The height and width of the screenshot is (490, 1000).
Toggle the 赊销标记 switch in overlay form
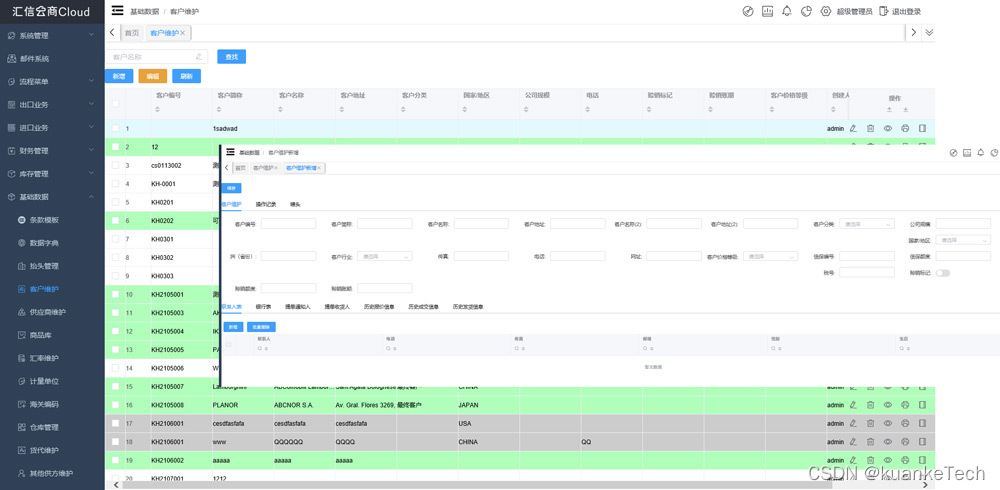[x=943, y=273]
